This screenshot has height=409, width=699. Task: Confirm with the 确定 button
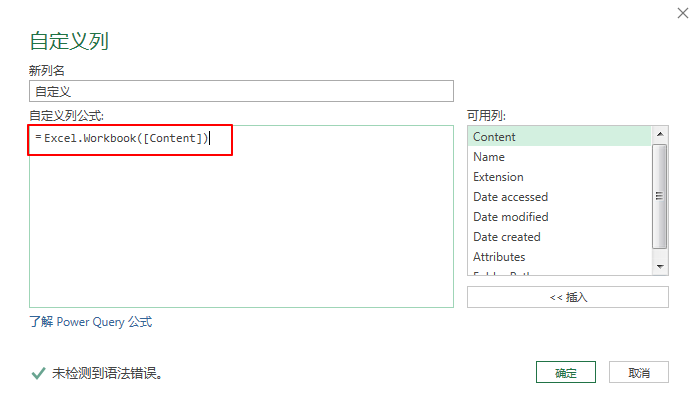click(x=566, y=373)
